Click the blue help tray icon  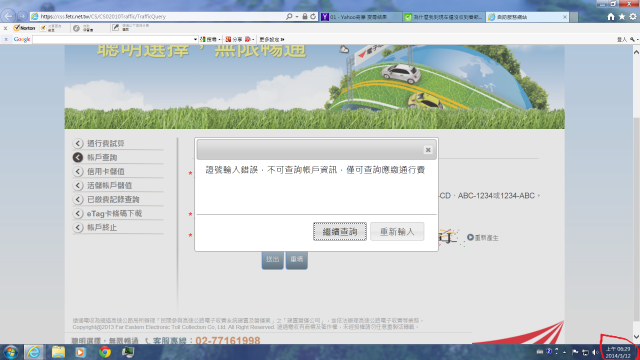pyautogui.click(x=549, y=351)
